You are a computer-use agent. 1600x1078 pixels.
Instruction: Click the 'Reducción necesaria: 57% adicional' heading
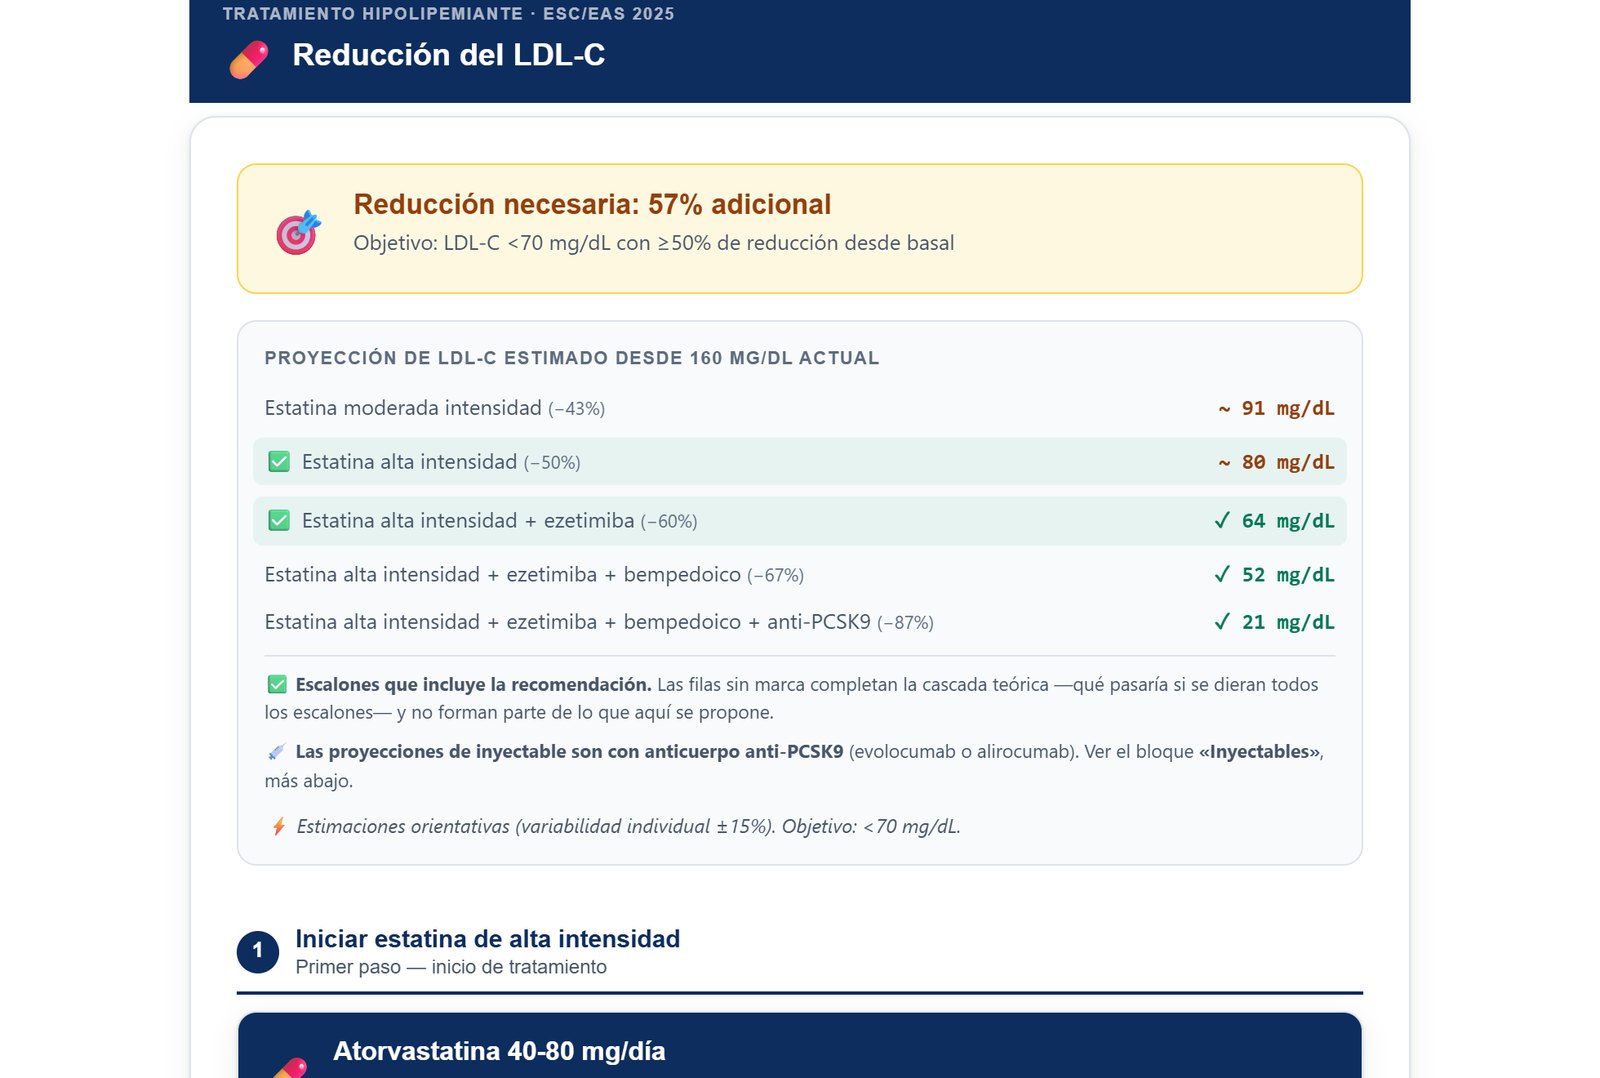point(592,204)
